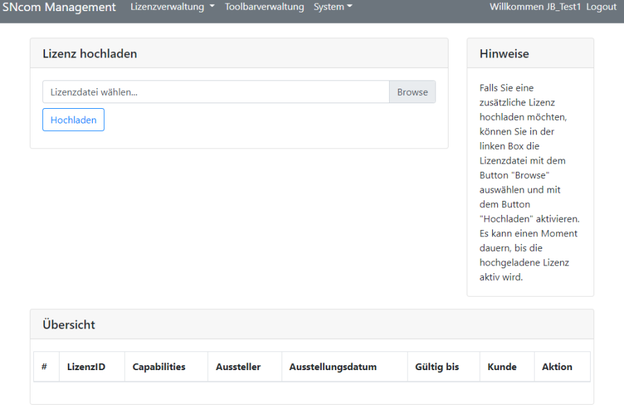Select the LizenzID column header
The image size is (624, 420).
[86, 367]
